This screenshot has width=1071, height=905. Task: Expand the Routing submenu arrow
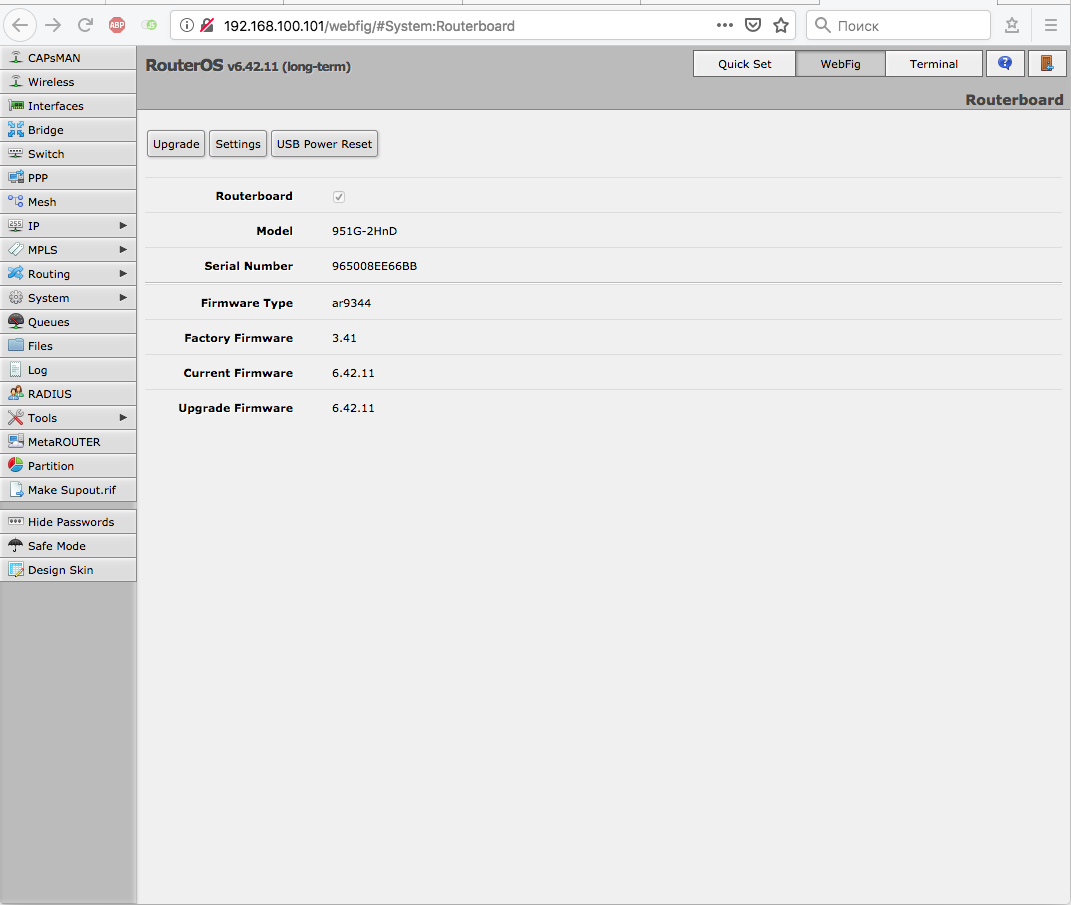[123, 273]
